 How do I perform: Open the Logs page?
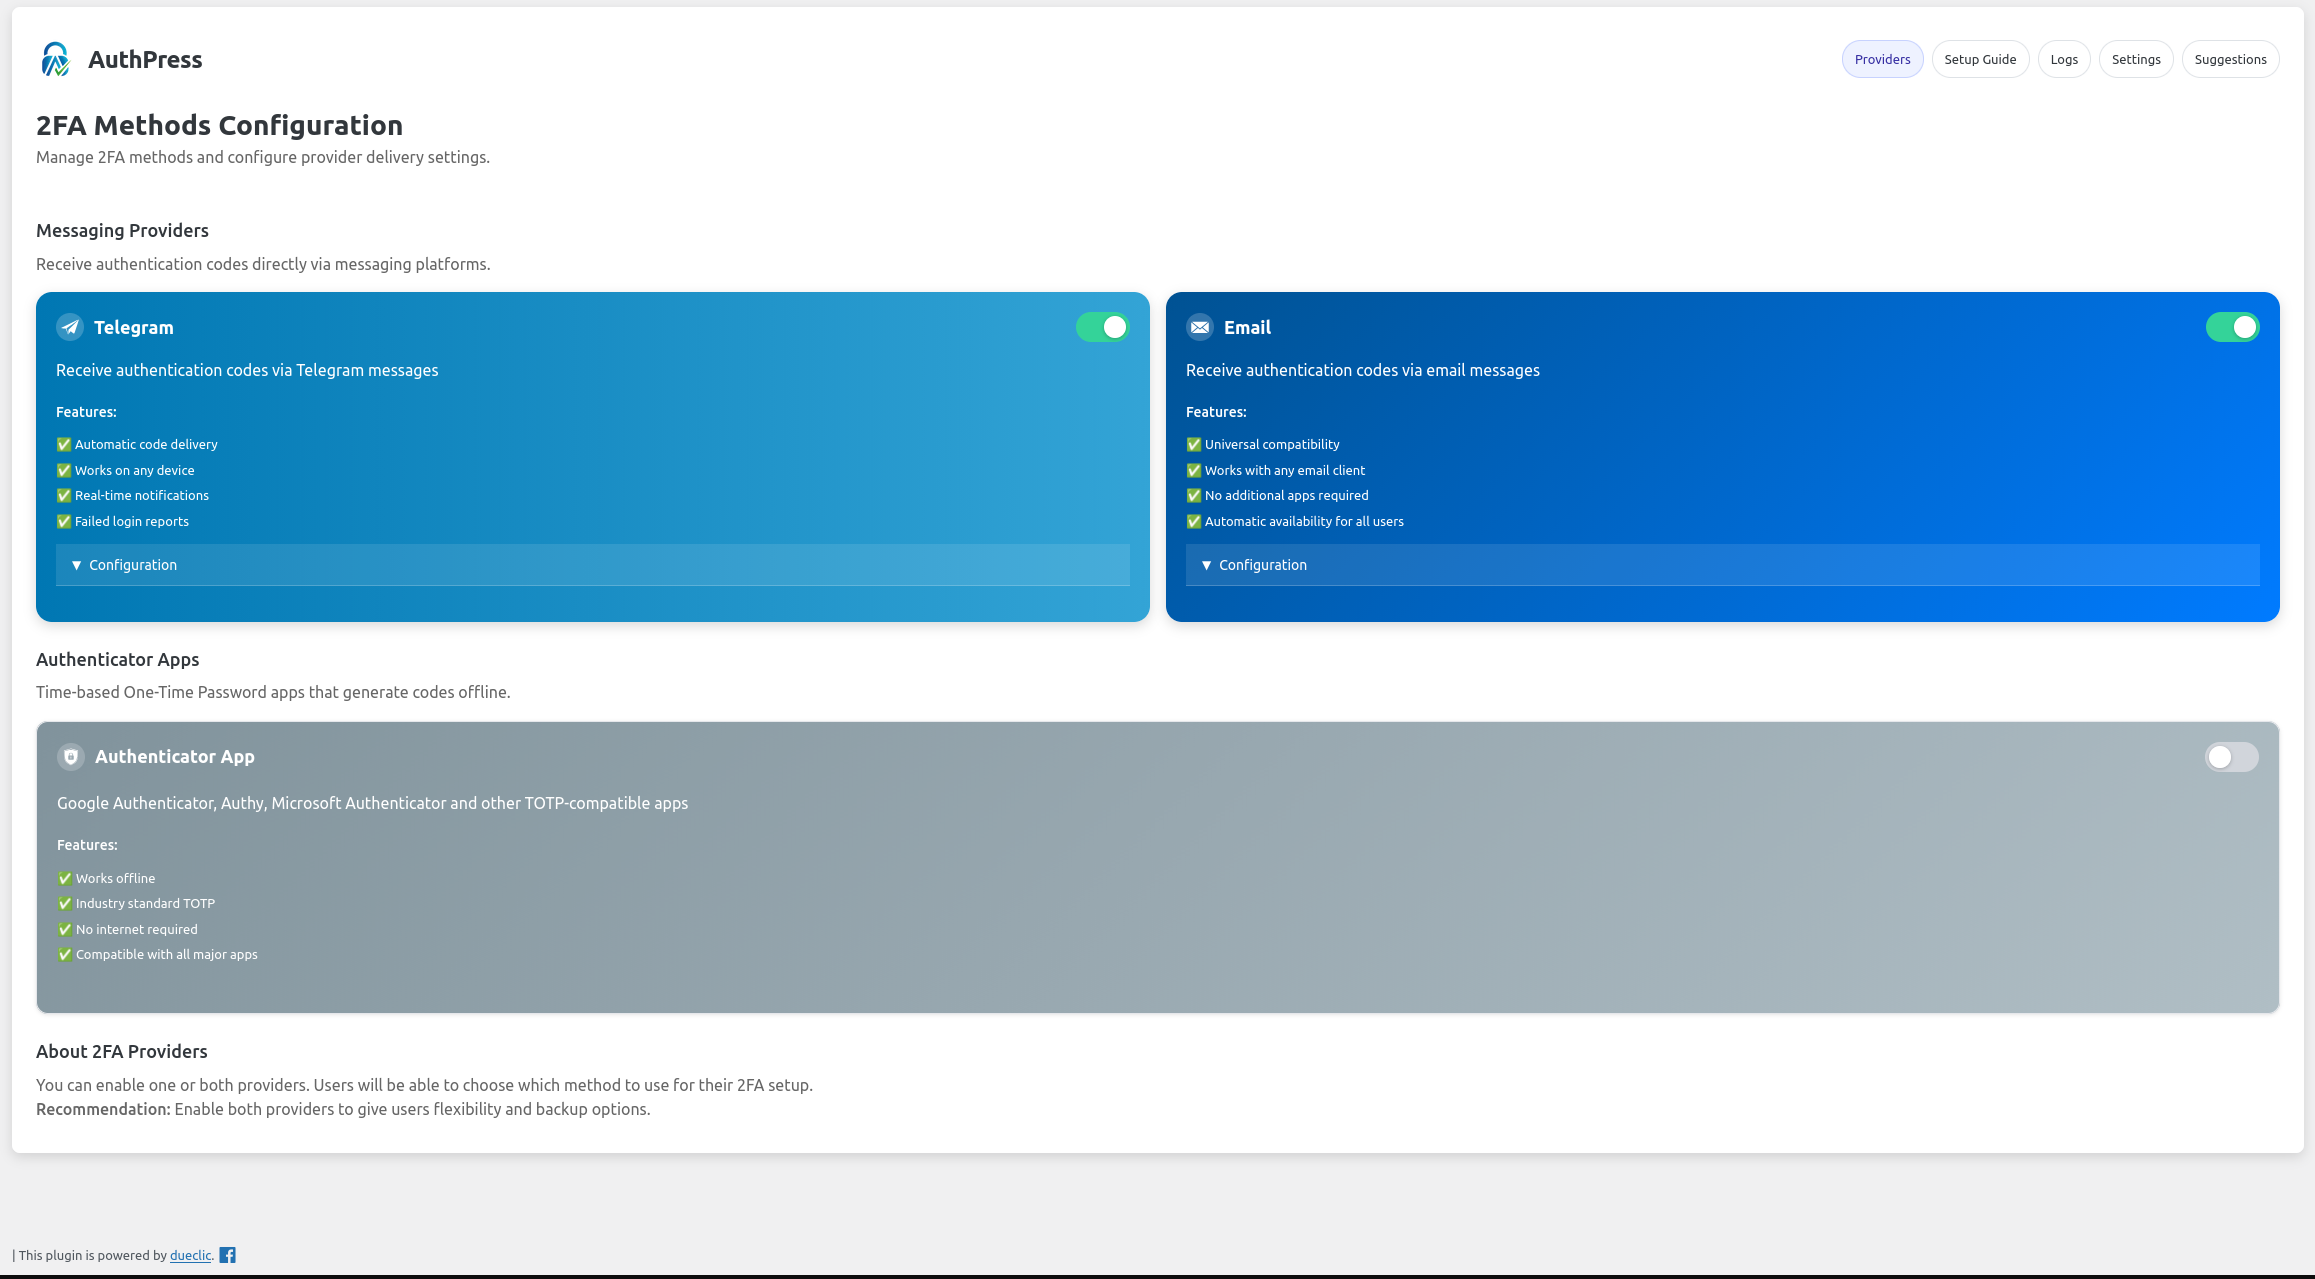(2064, 59)
